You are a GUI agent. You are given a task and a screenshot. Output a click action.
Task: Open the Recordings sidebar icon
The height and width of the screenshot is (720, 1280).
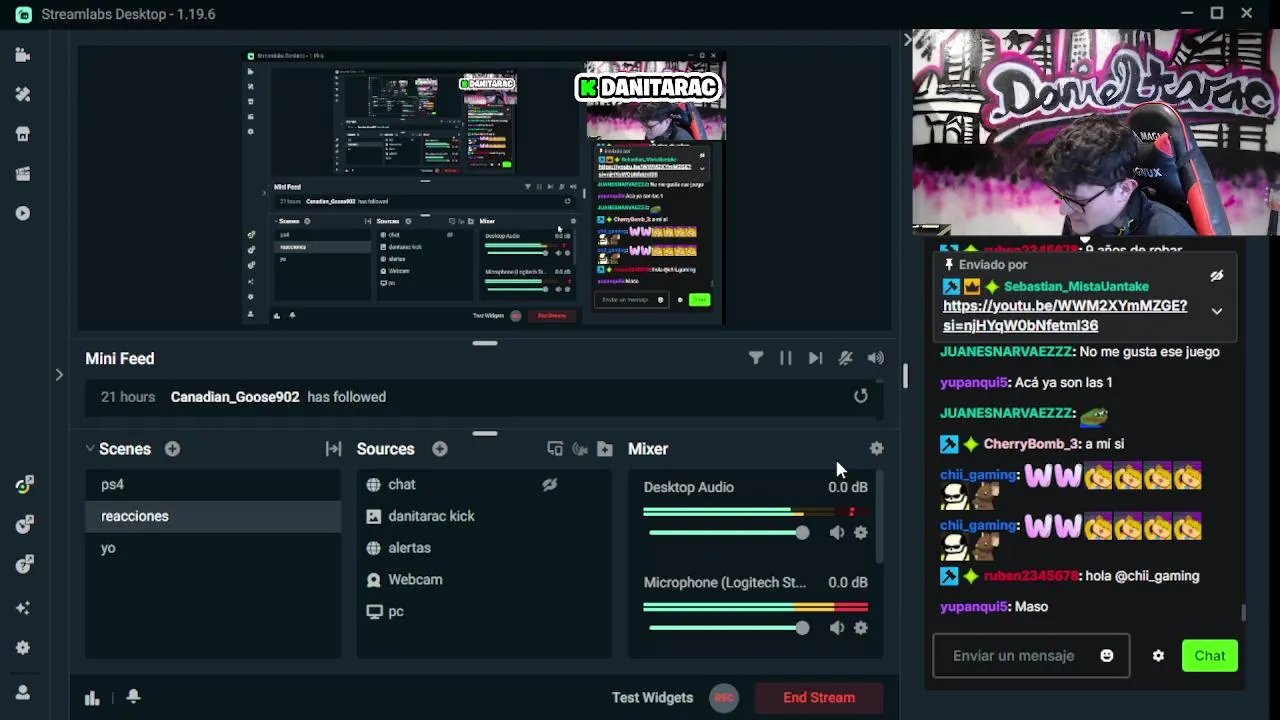pos(23,213)
